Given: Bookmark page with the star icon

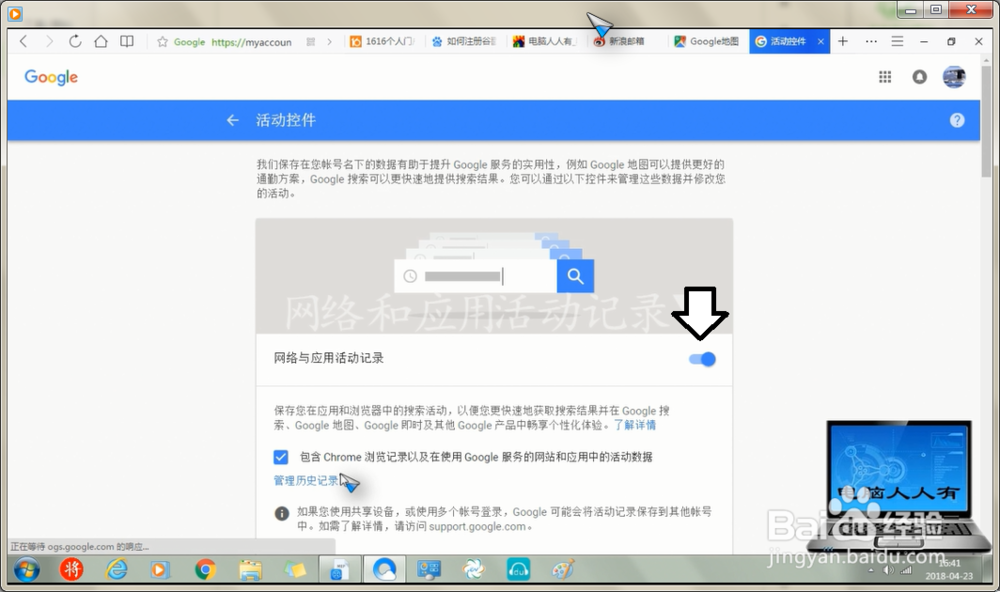Looking at the screenshot, I should 163,42.
